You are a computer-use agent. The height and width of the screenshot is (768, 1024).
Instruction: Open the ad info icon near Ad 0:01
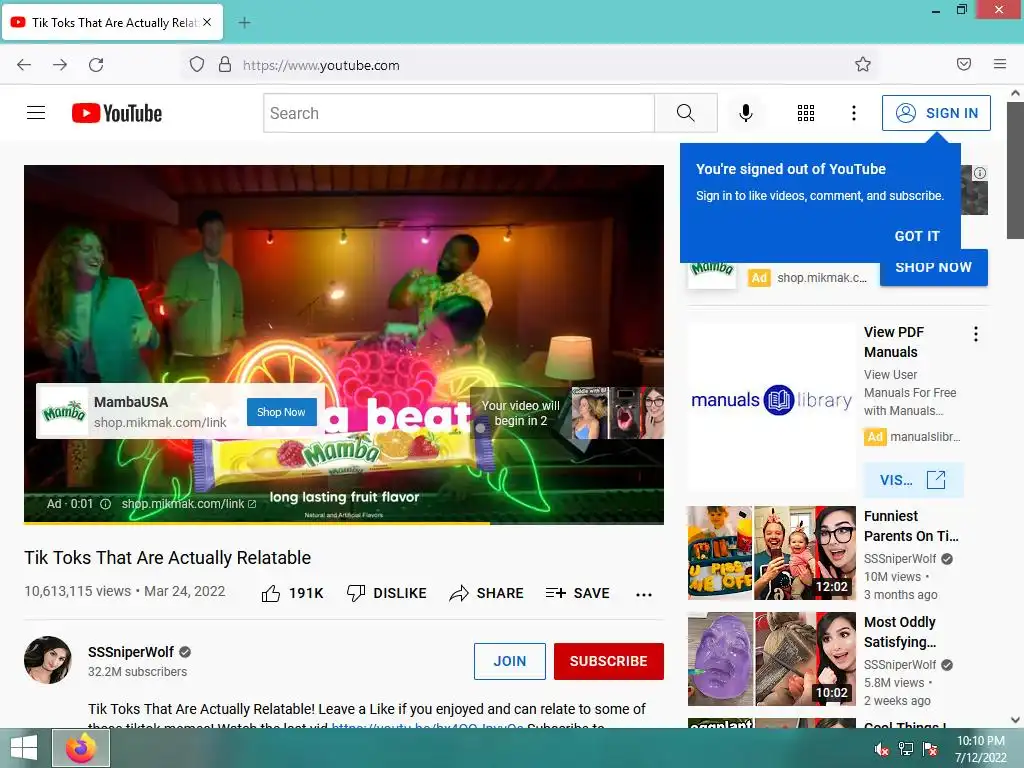tap(106, 504)
